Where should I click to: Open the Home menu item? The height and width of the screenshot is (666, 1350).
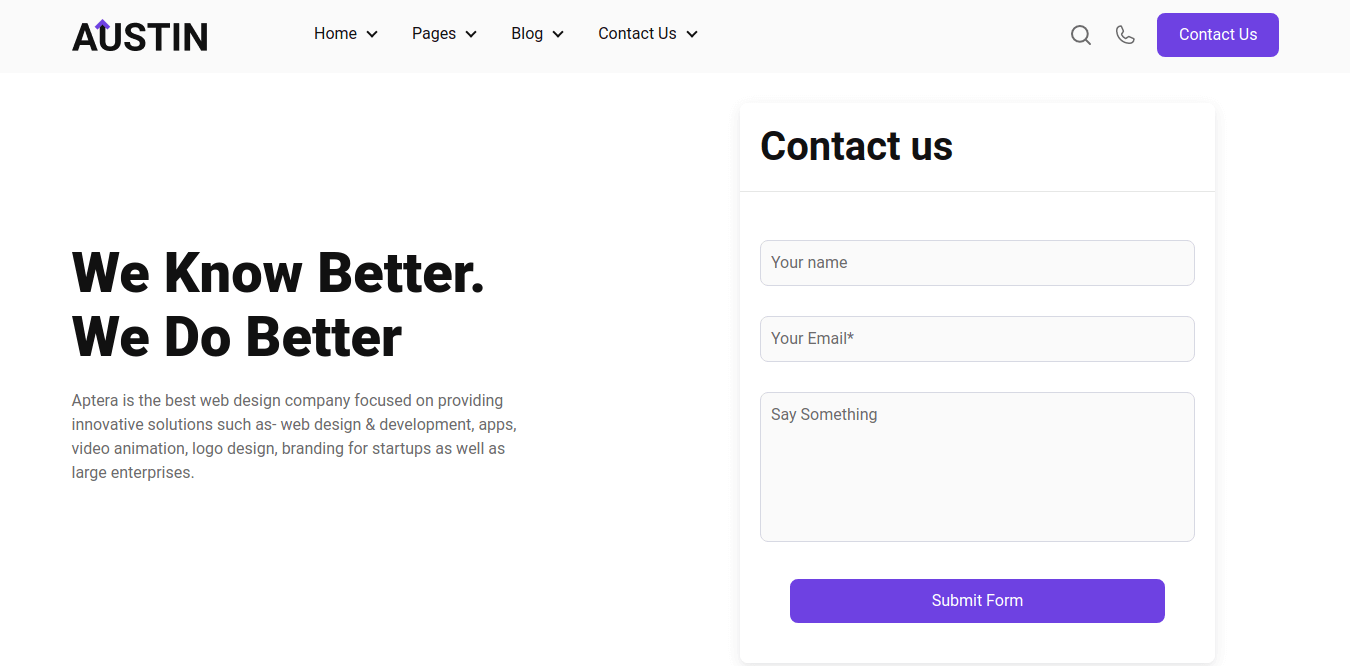335,34
